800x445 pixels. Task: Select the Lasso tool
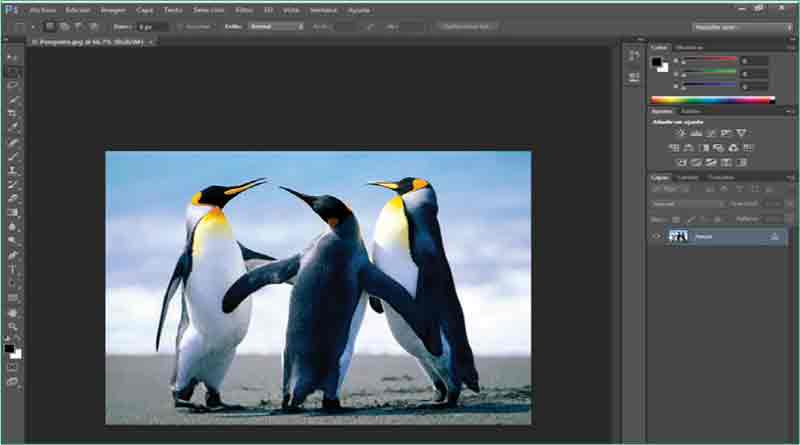click(13, 86)
